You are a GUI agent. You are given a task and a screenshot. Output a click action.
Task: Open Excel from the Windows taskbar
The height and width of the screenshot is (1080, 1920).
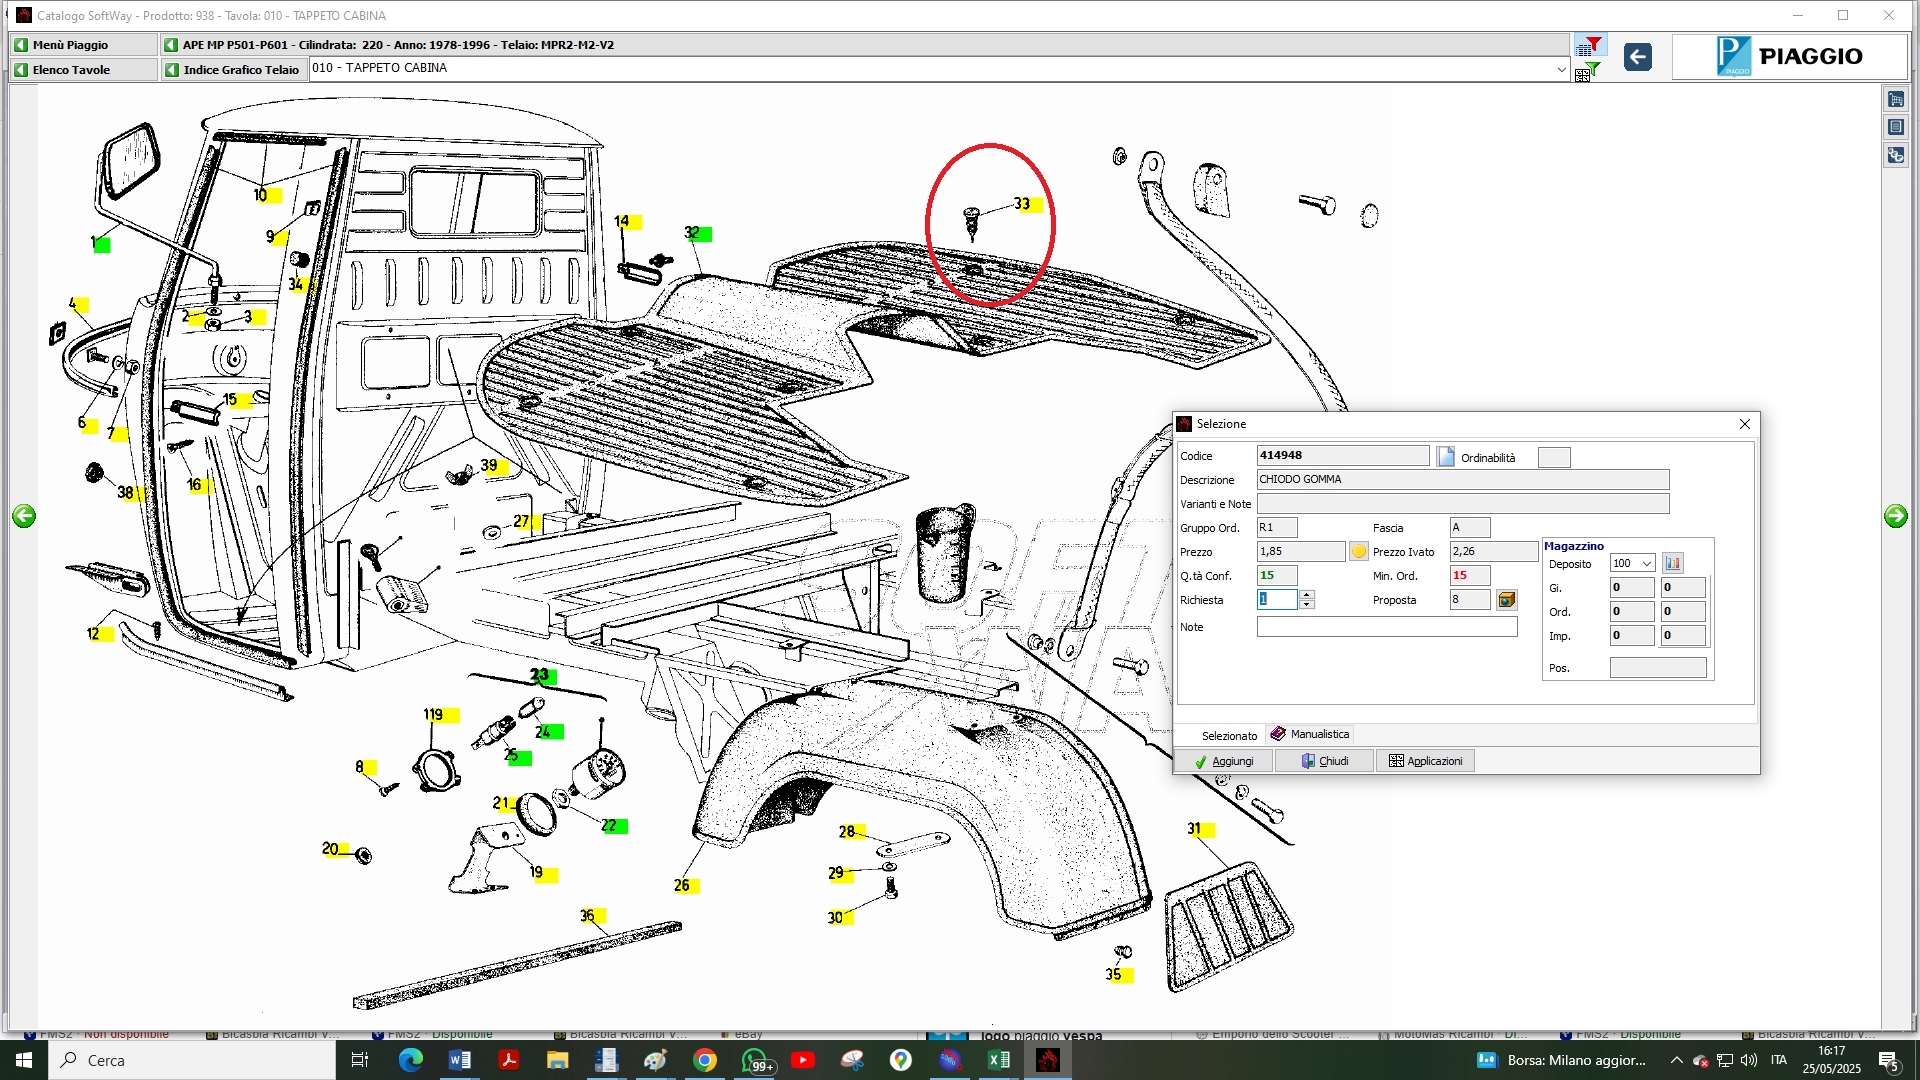999,1060
